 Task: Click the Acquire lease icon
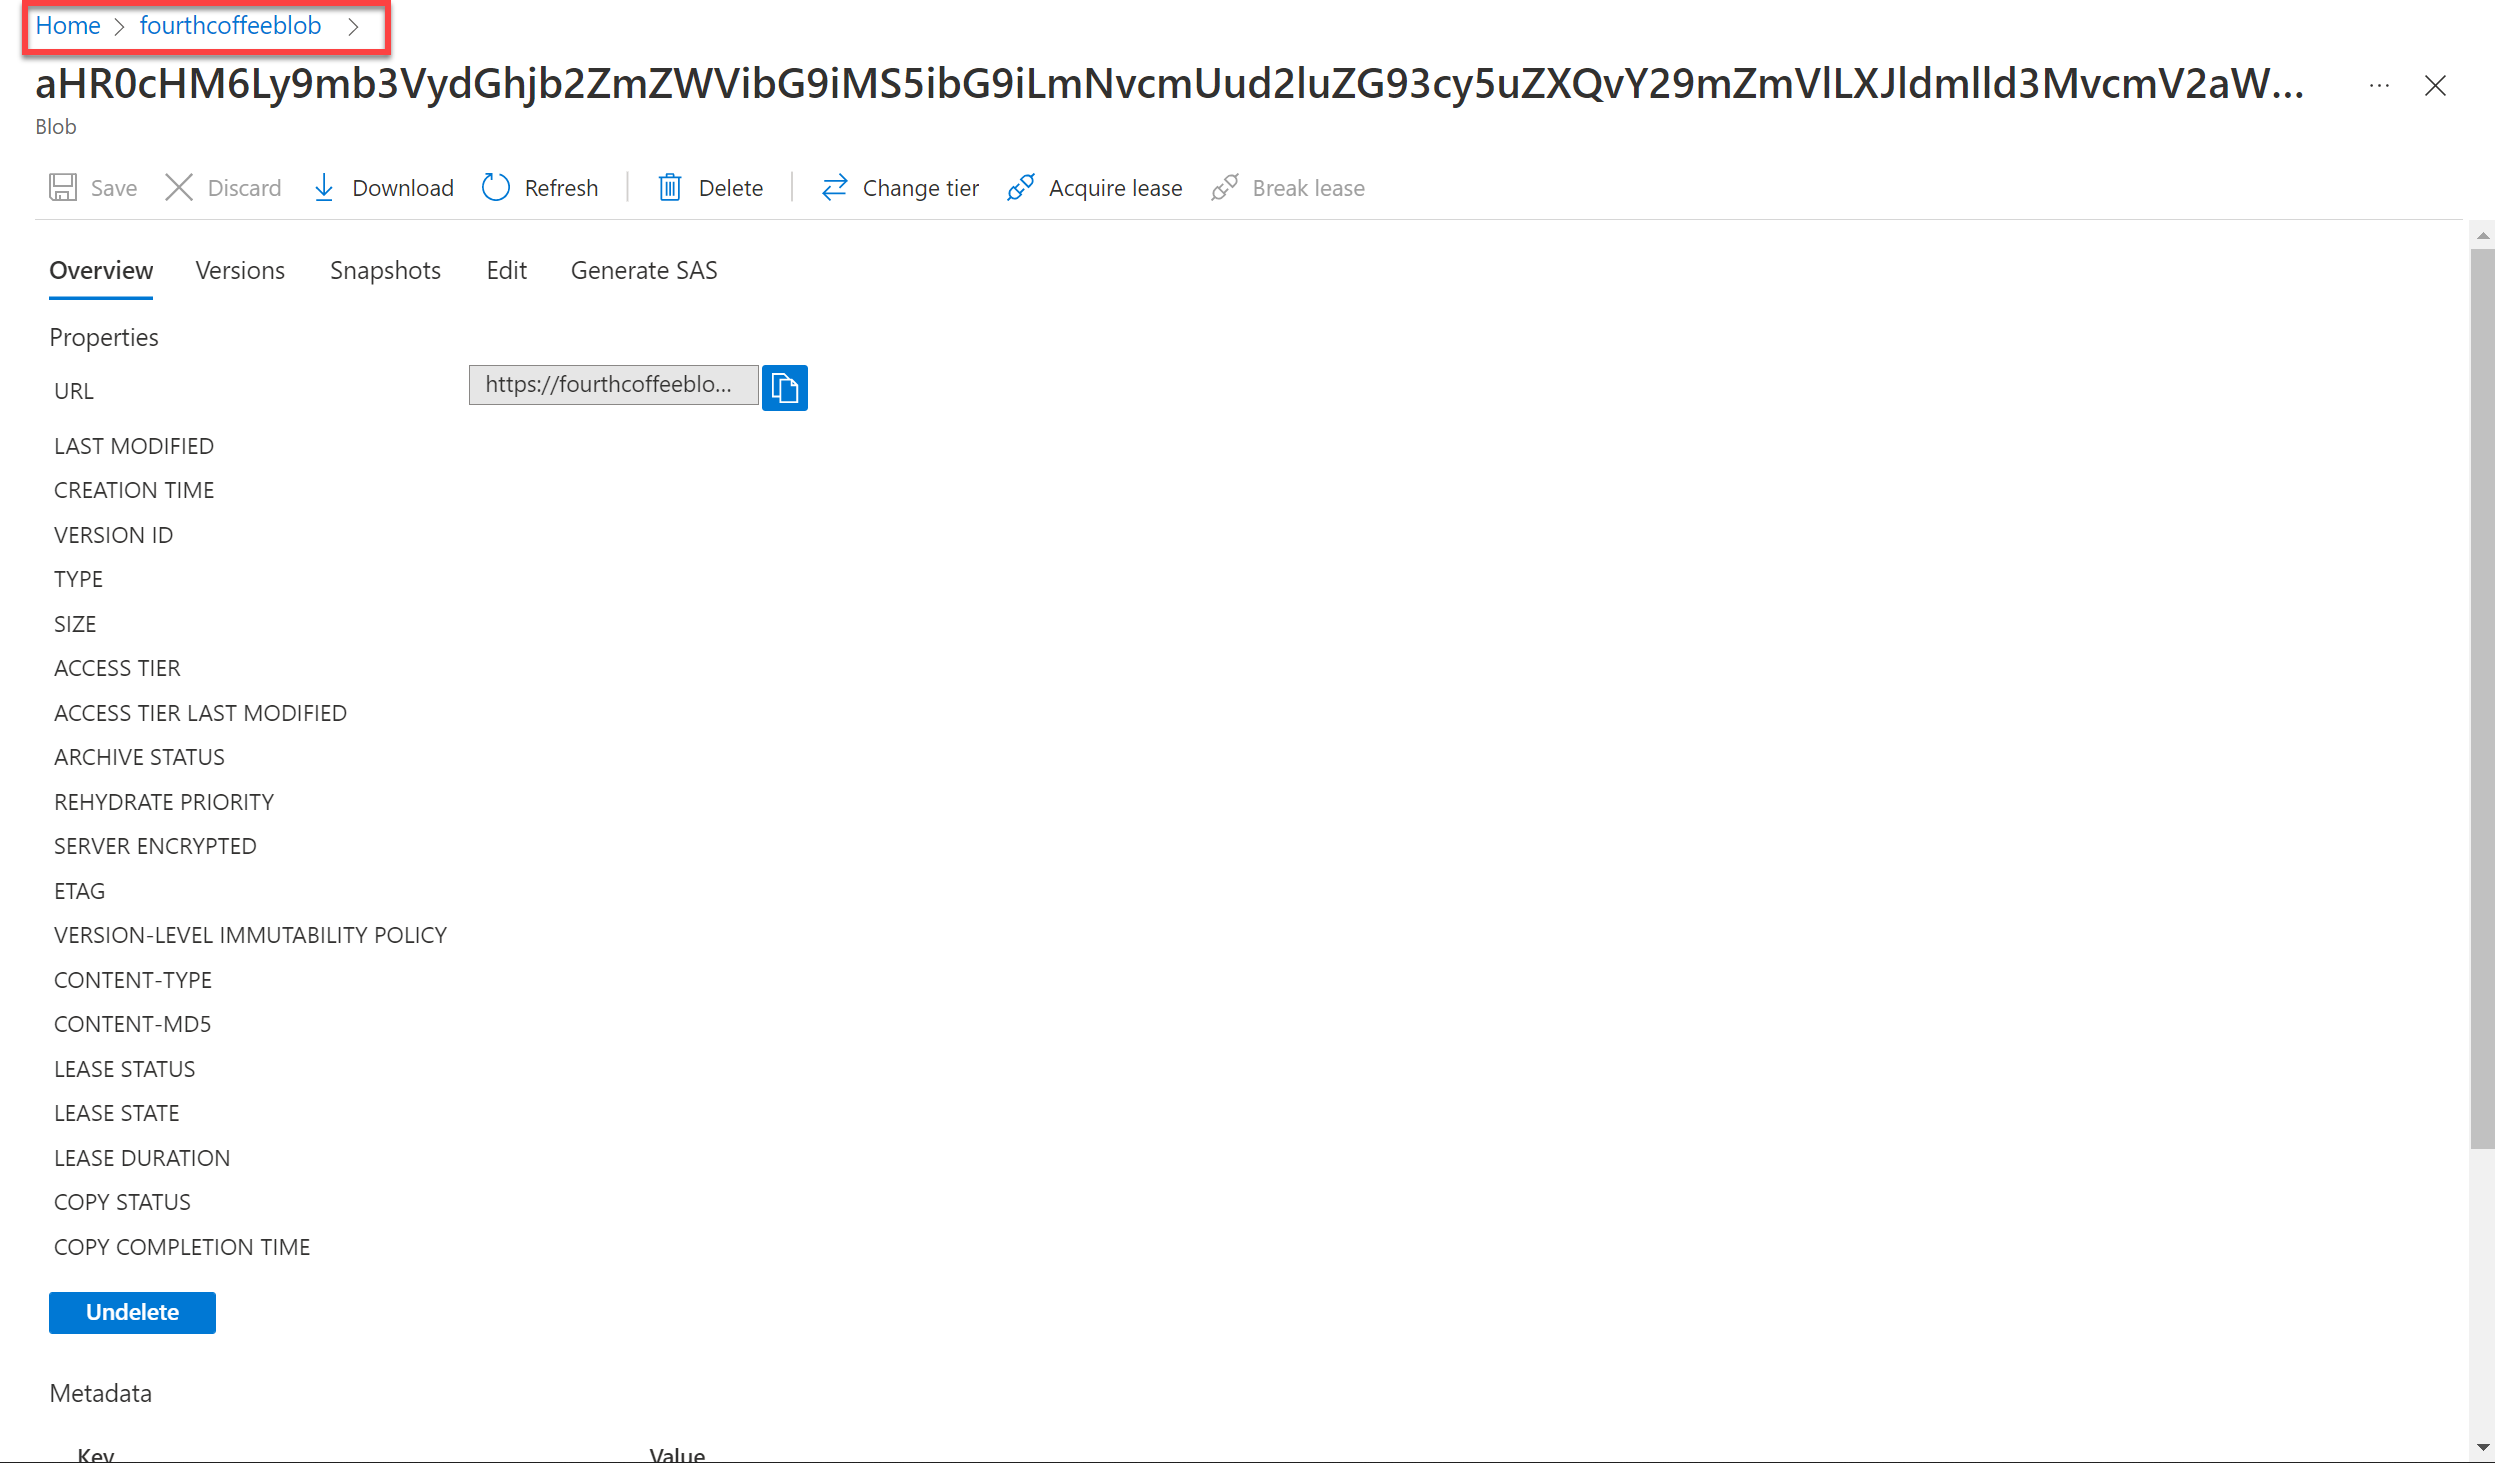coord(1020,186)
